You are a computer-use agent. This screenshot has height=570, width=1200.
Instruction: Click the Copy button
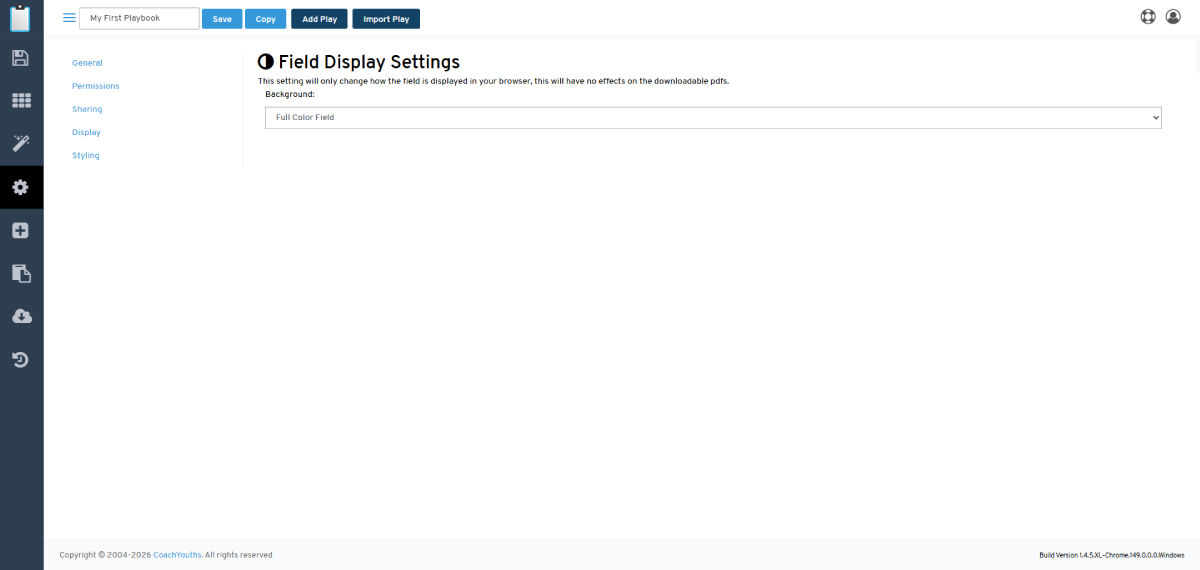point(265,19)
